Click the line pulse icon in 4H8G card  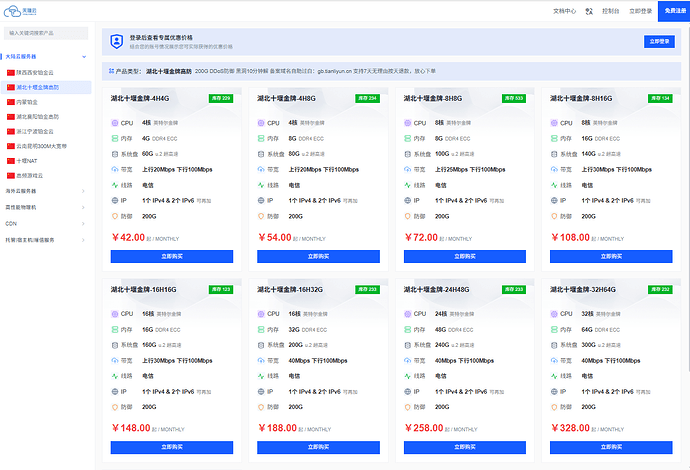coord(261,185)
